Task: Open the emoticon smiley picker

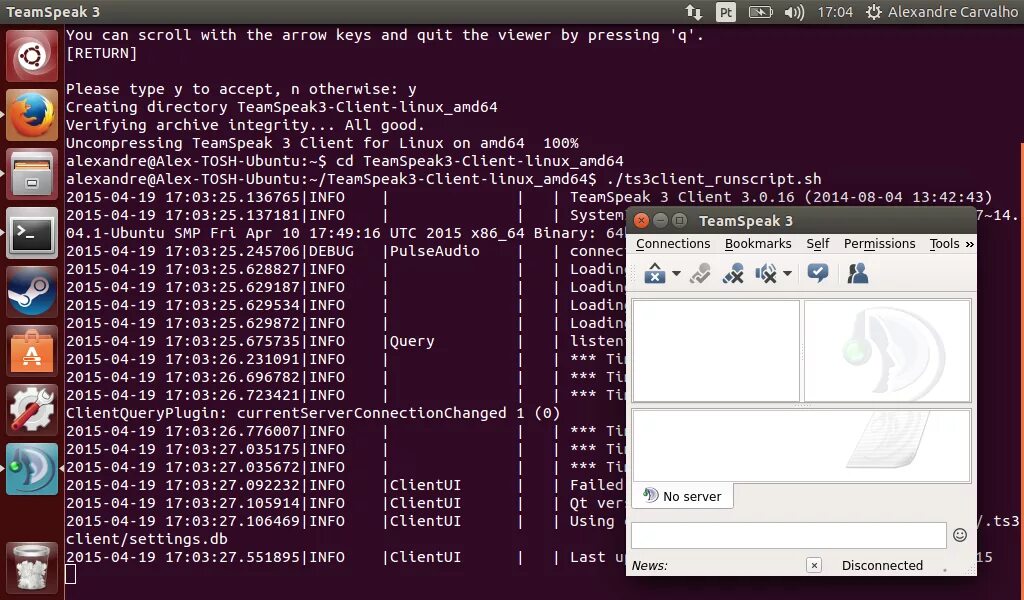Action: pyautogui.click(x=959, y=535)
